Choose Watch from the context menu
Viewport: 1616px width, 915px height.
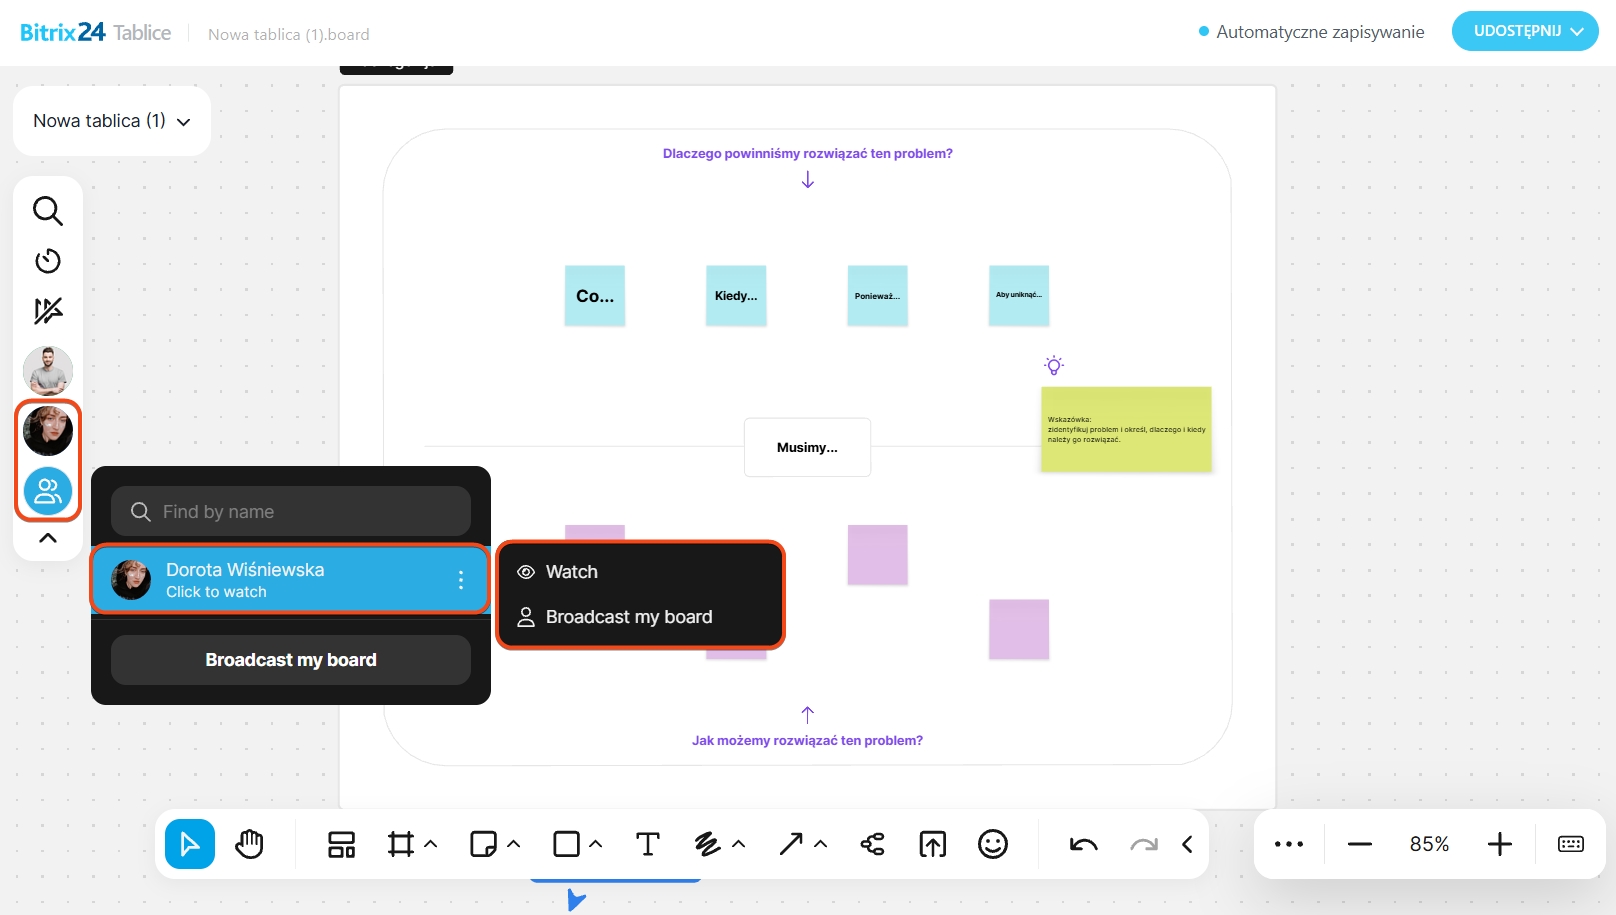point(571,572)
